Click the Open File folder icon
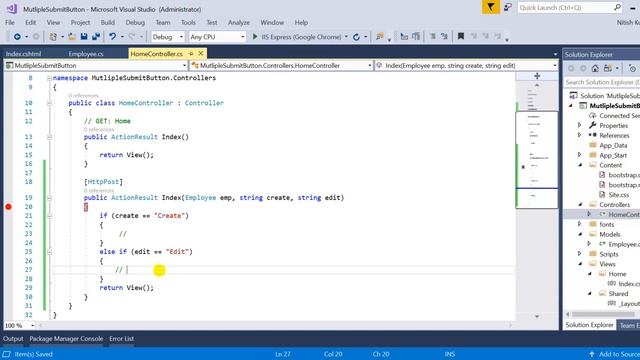Screen dimensions: 640x360 pyautogui.click(x=72, y=37)
